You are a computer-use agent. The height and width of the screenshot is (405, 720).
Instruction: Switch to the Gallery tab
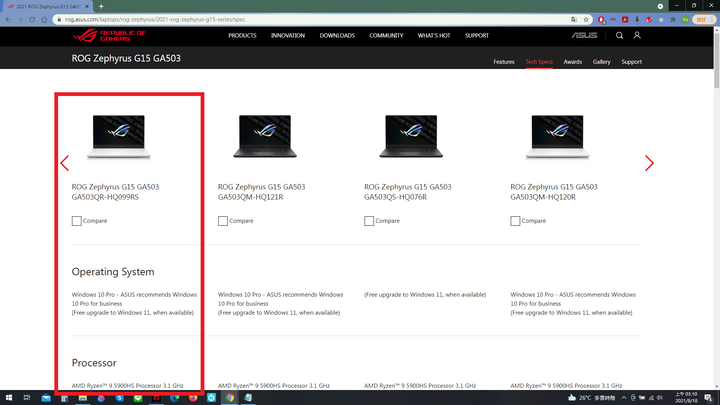(602, 62)
